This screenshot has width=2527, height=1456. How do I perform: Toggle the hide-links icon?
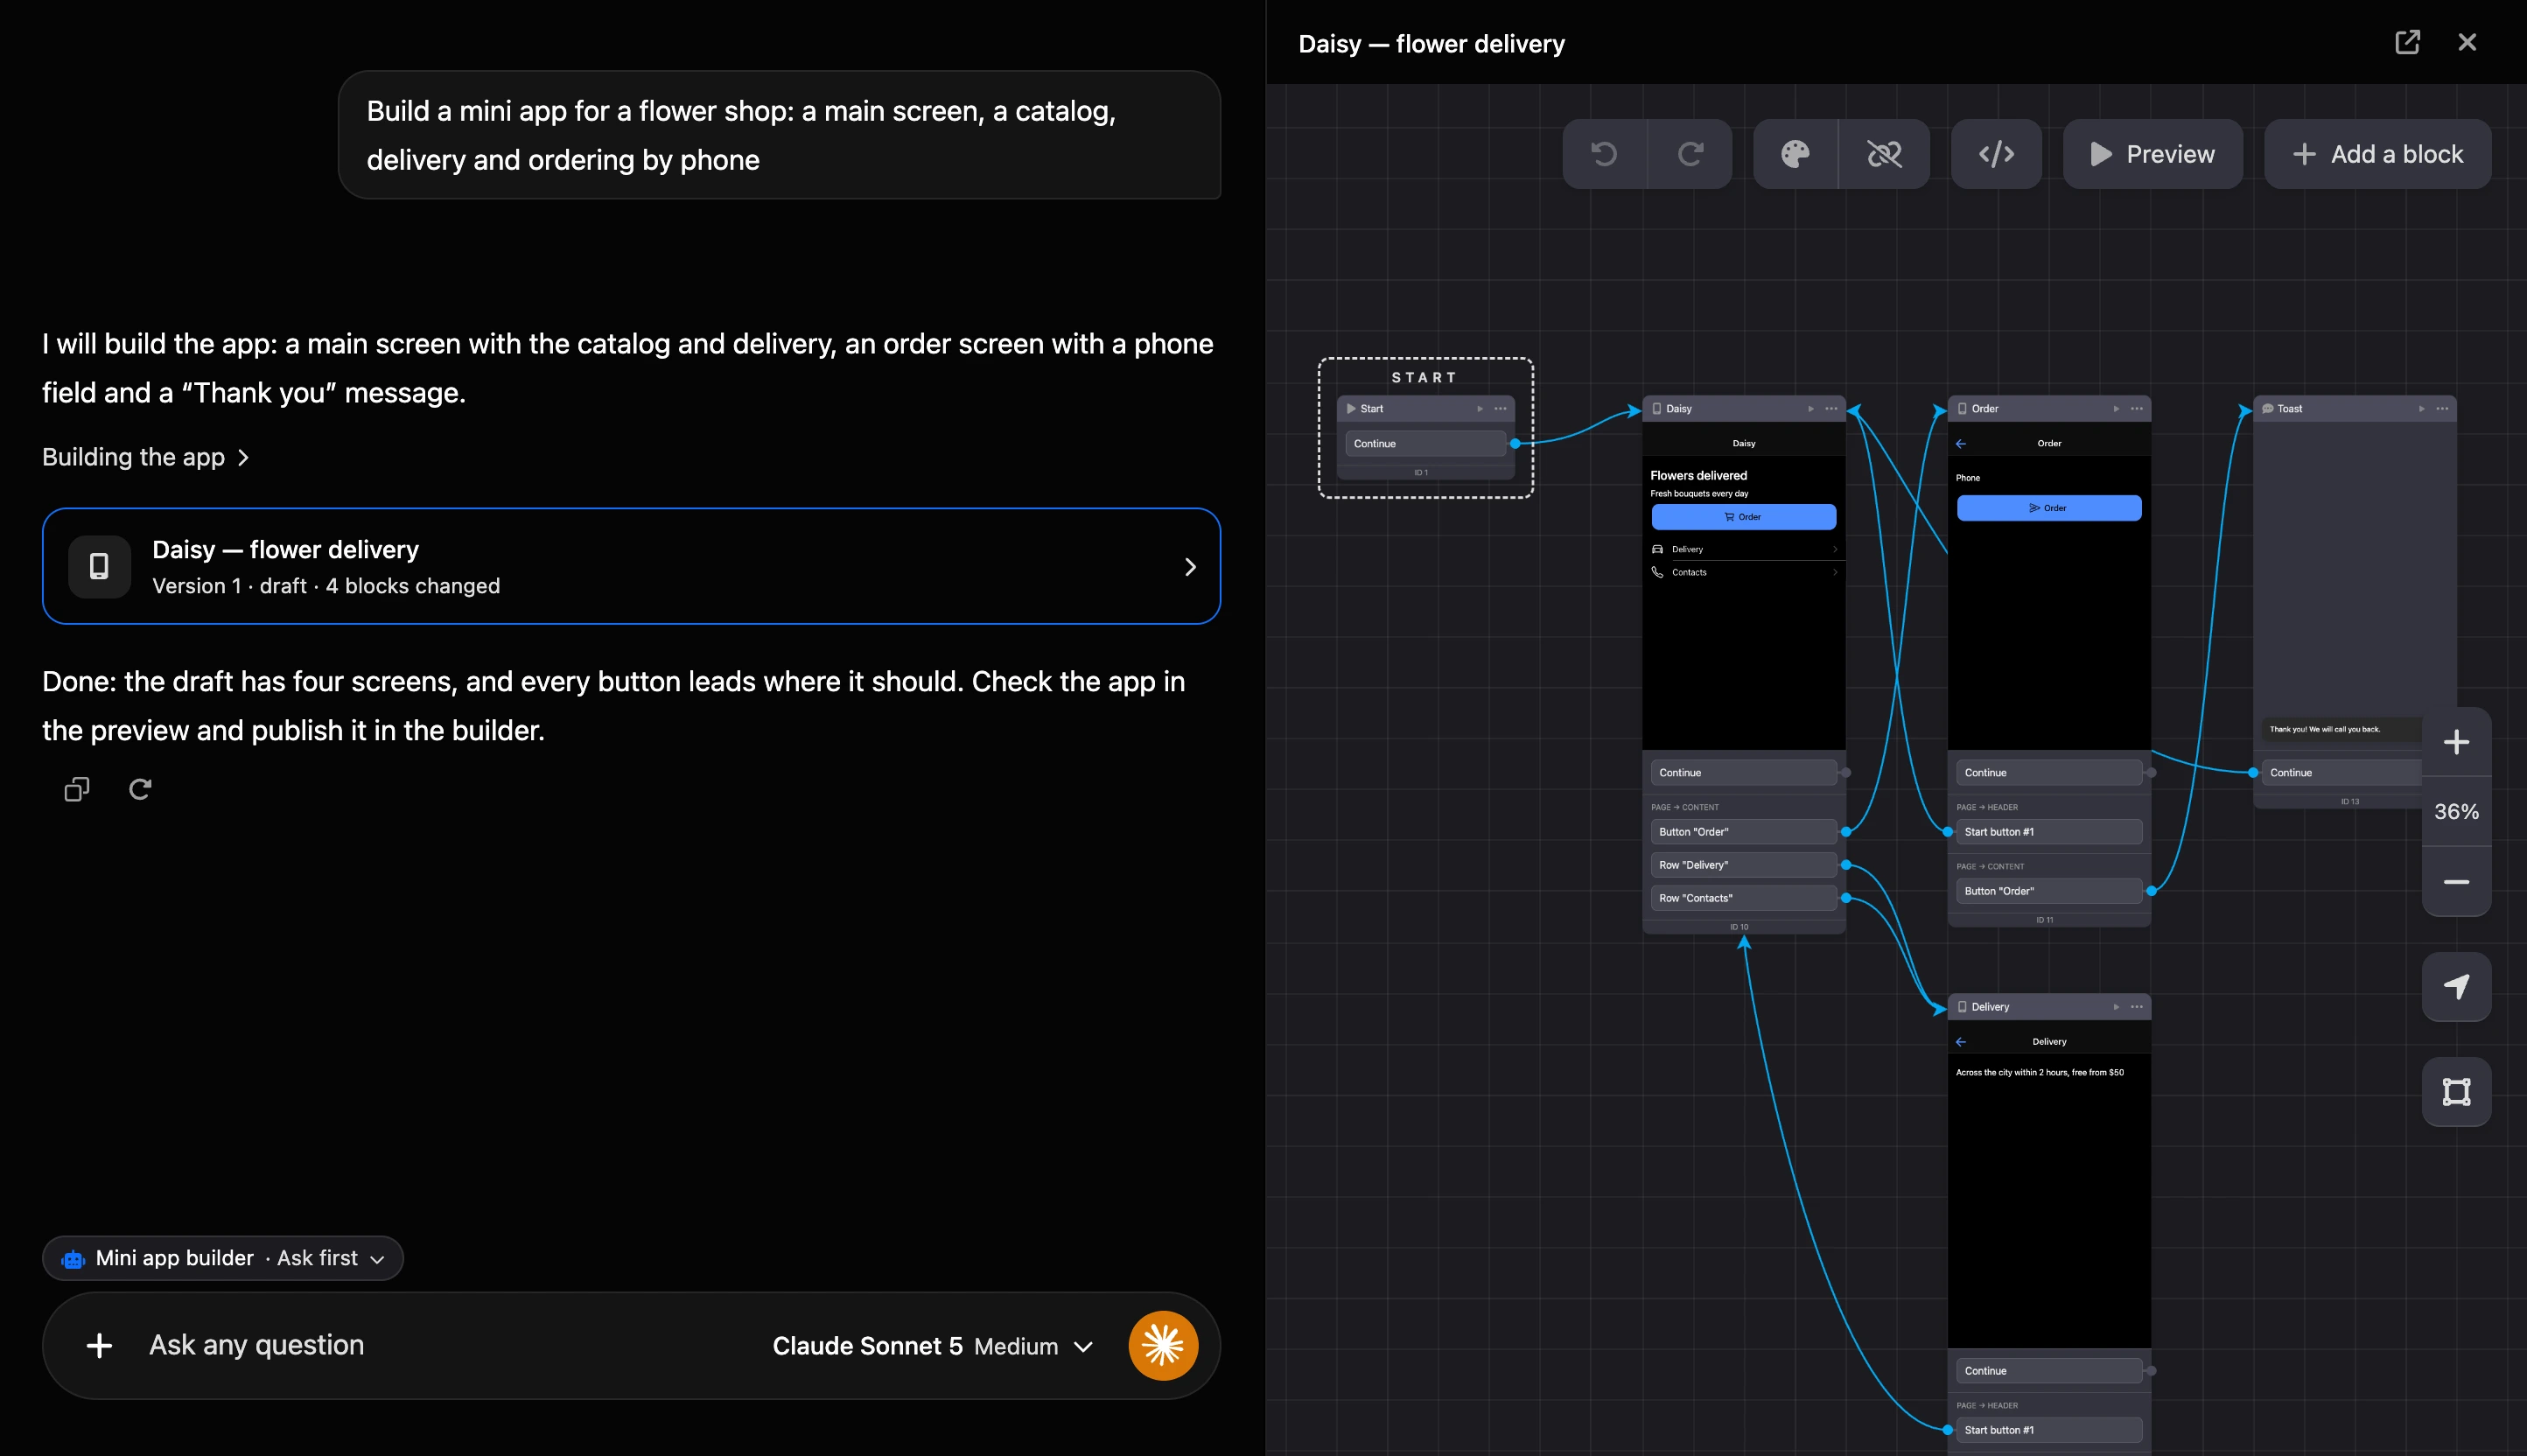[1884, 154]
